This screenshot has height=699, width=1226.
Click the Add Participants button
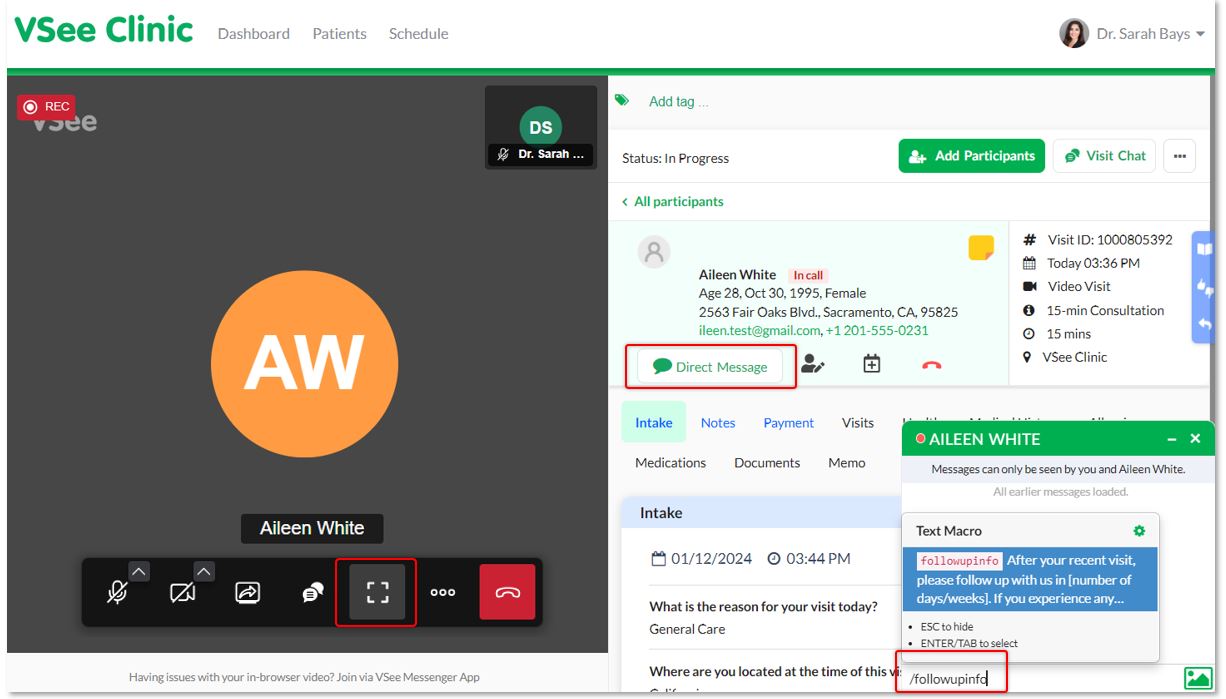(x=972, y=156)
